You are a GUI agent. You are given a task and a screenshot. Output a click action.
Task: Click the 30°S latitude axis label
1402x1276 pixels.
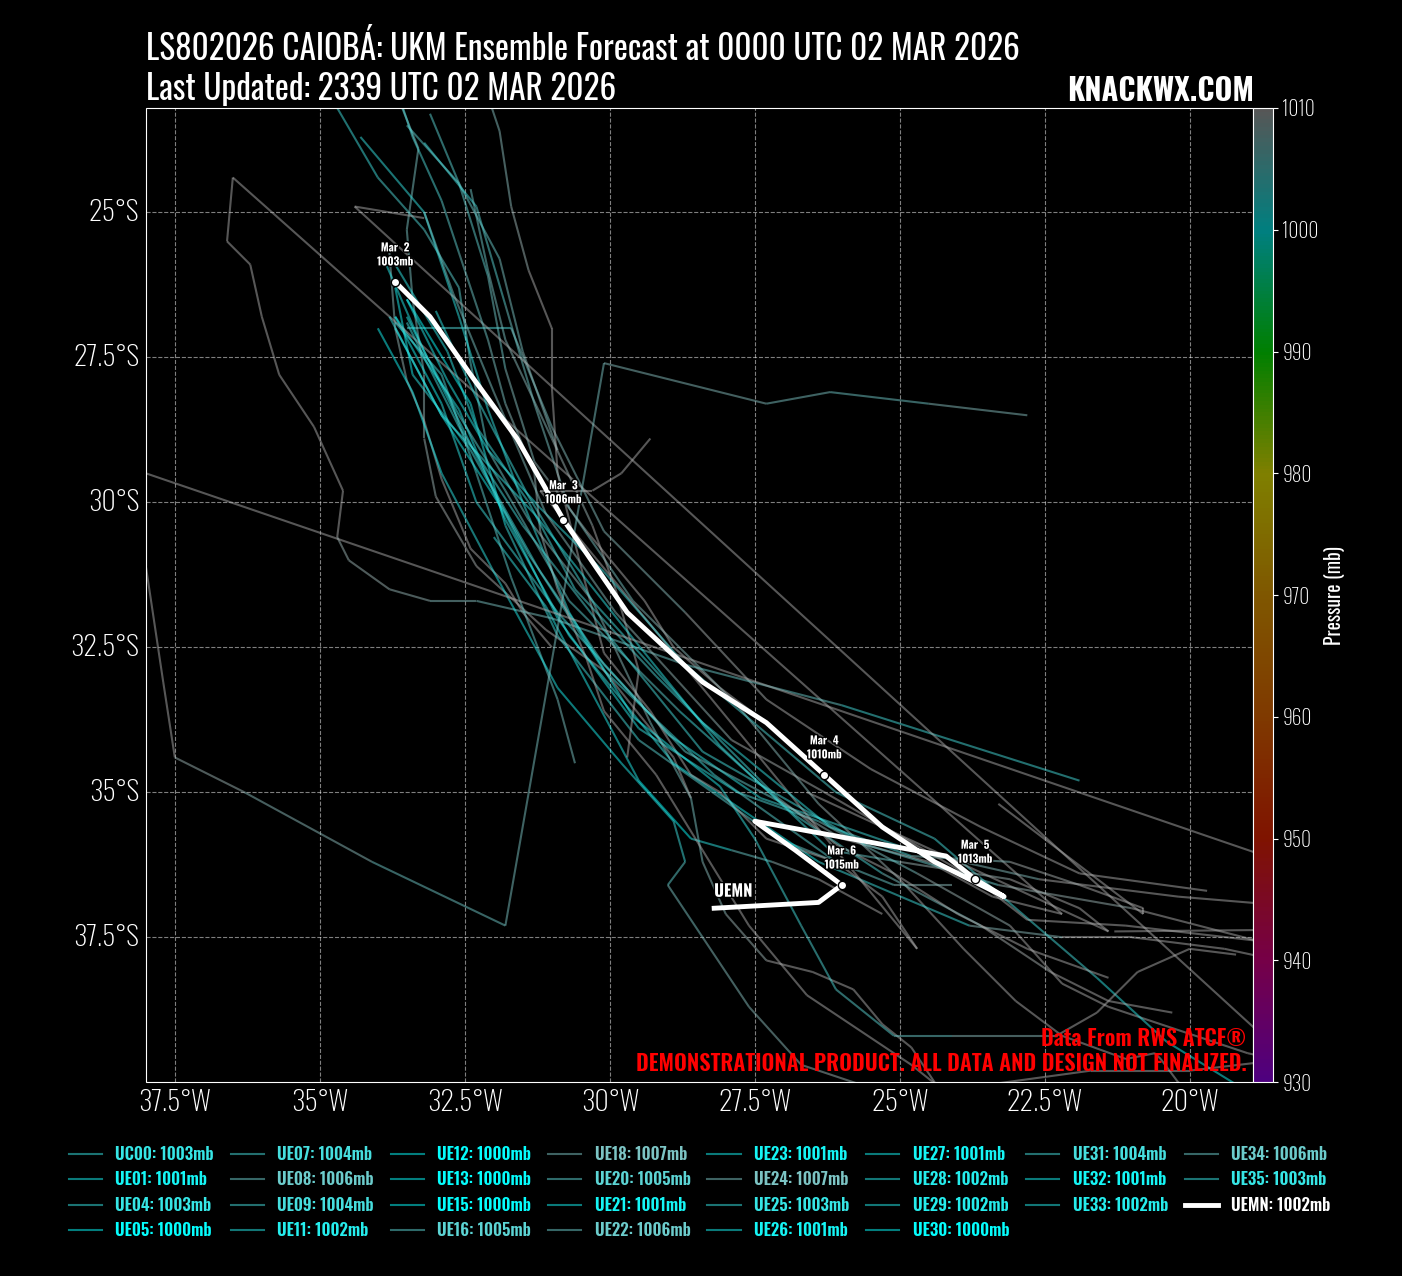pos(114,501)
